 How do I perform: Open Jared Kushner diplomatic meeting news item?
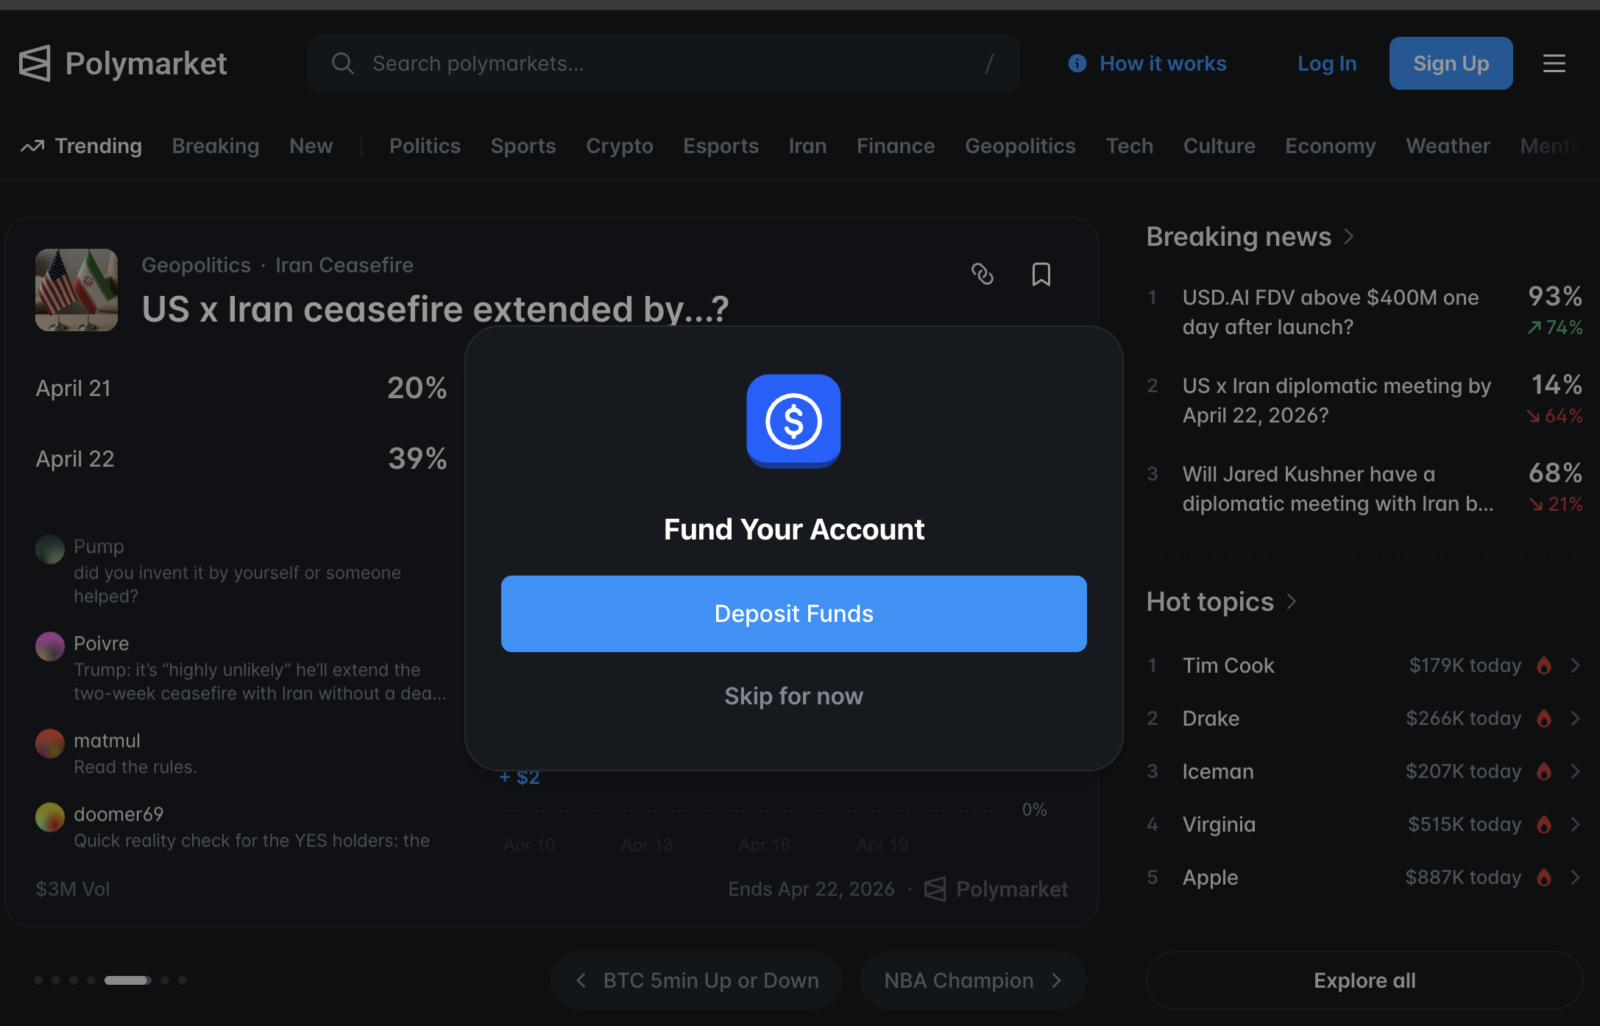coord(1365,489)
